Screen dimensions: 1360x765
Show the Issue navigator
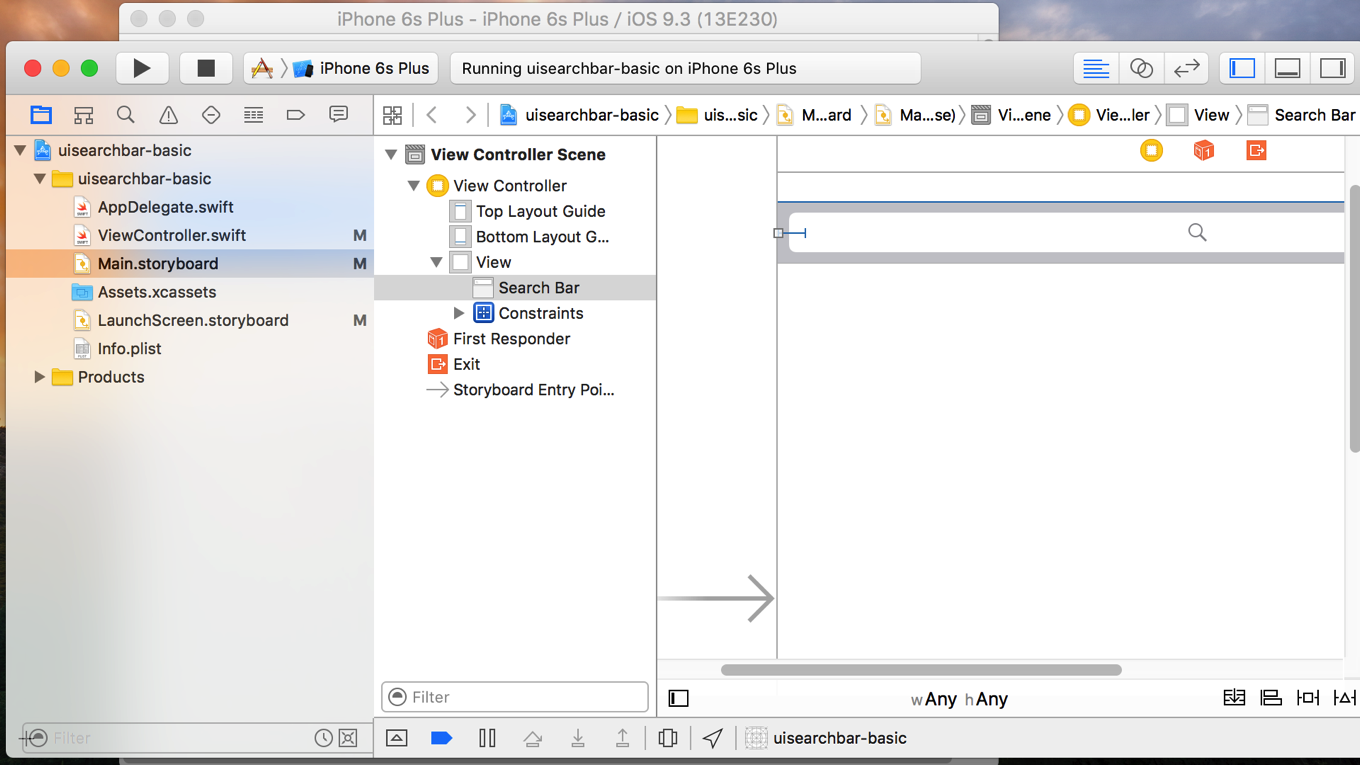coord(168,115)
